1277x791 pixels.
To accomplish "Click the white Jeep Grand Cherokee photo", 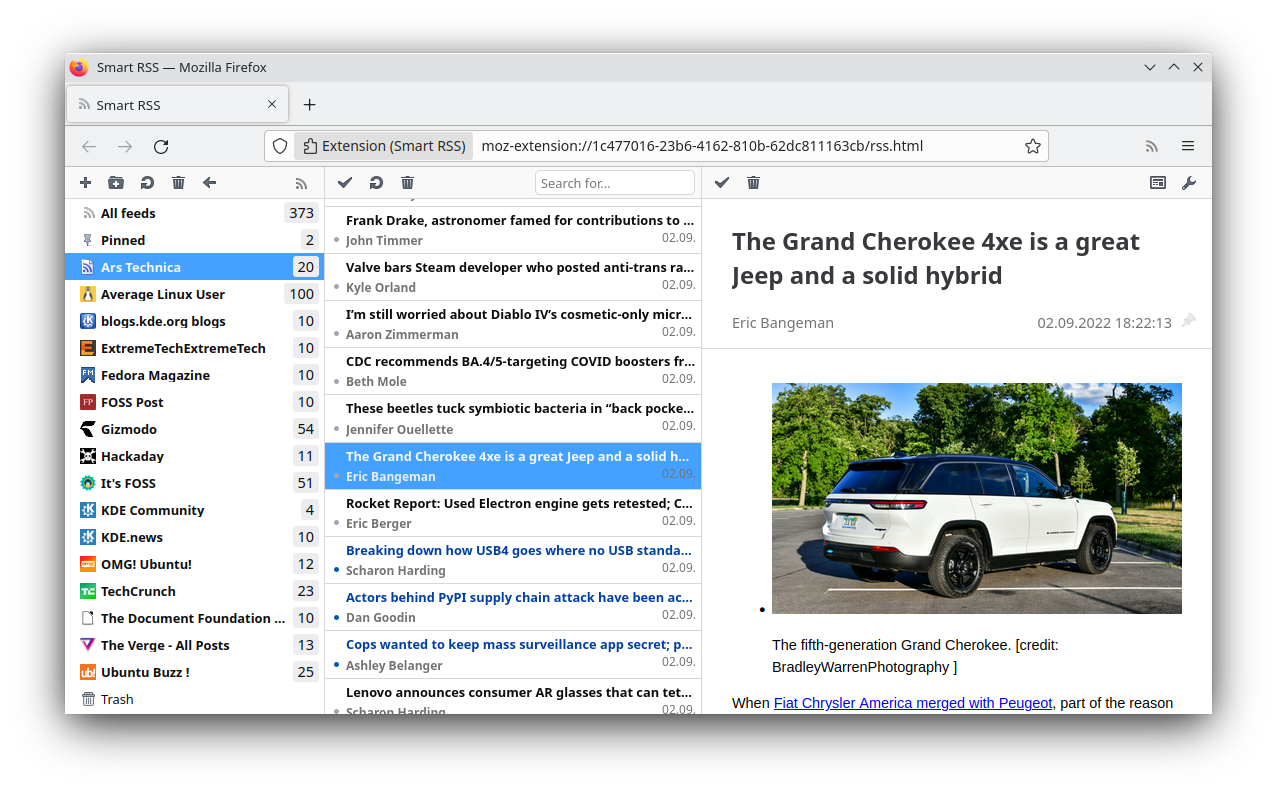I will pos(977,498).
